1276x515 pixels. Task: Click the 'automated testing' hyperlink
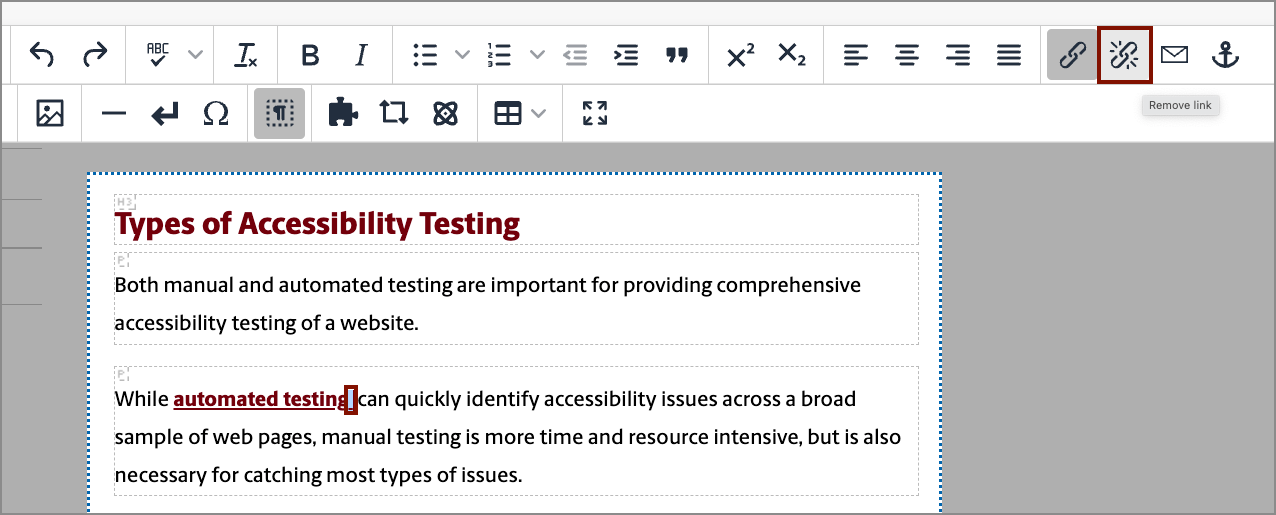click(260, 399)
